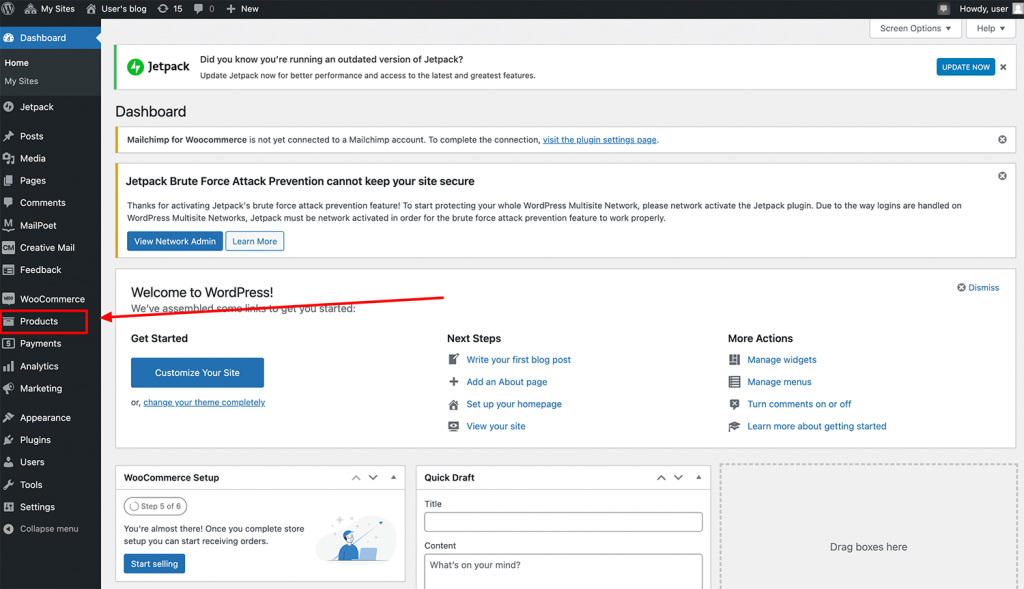This screenshot has height=589, width=1024.
Task: Dismiss the Jetpack update banner
Action: tap(1003, 67)
